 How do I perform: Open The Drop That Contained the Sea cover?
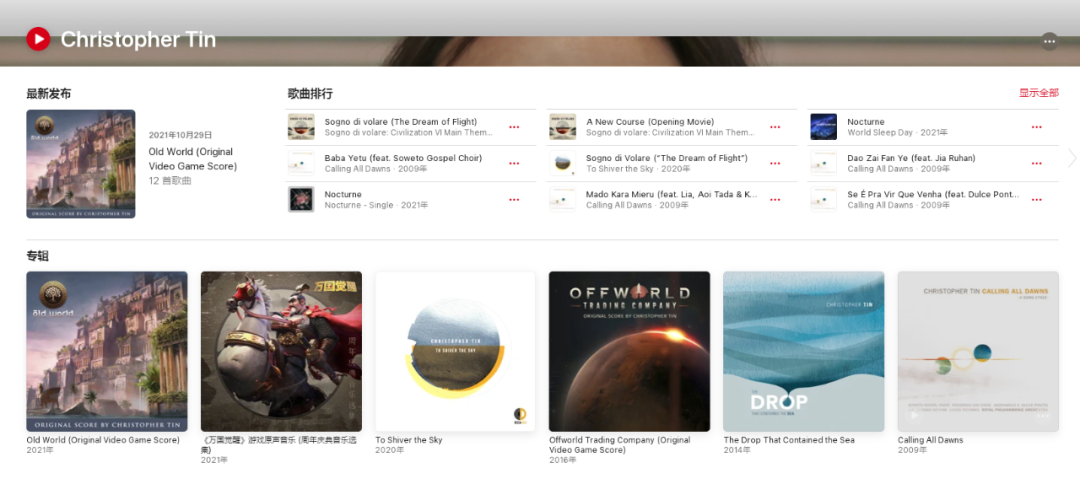[804, 351]
